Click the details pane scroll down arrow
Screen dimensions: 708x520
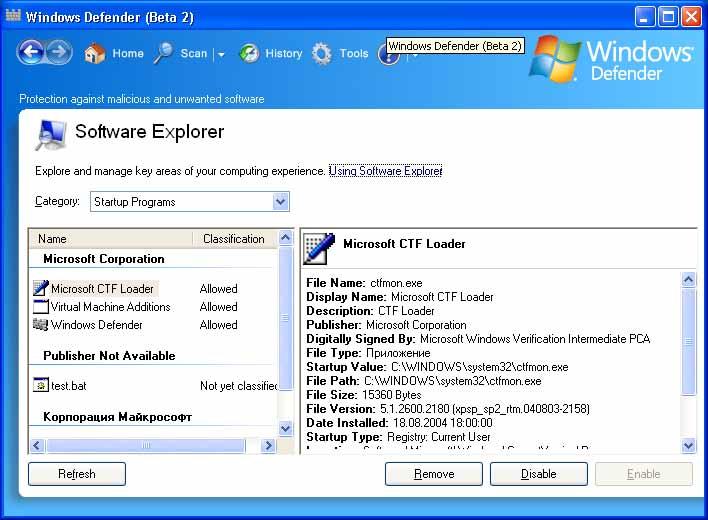click(688, 446)
